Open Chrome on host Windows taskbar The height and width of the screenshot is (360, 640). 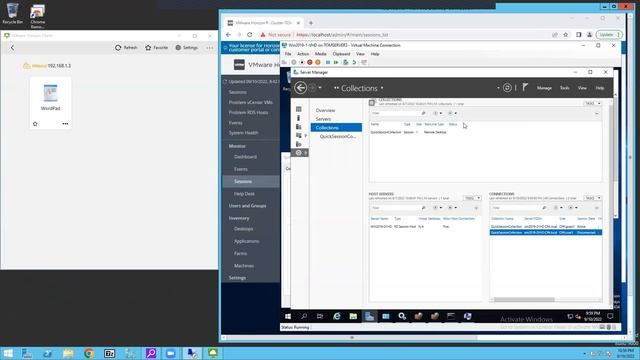(x=89, y=353)
